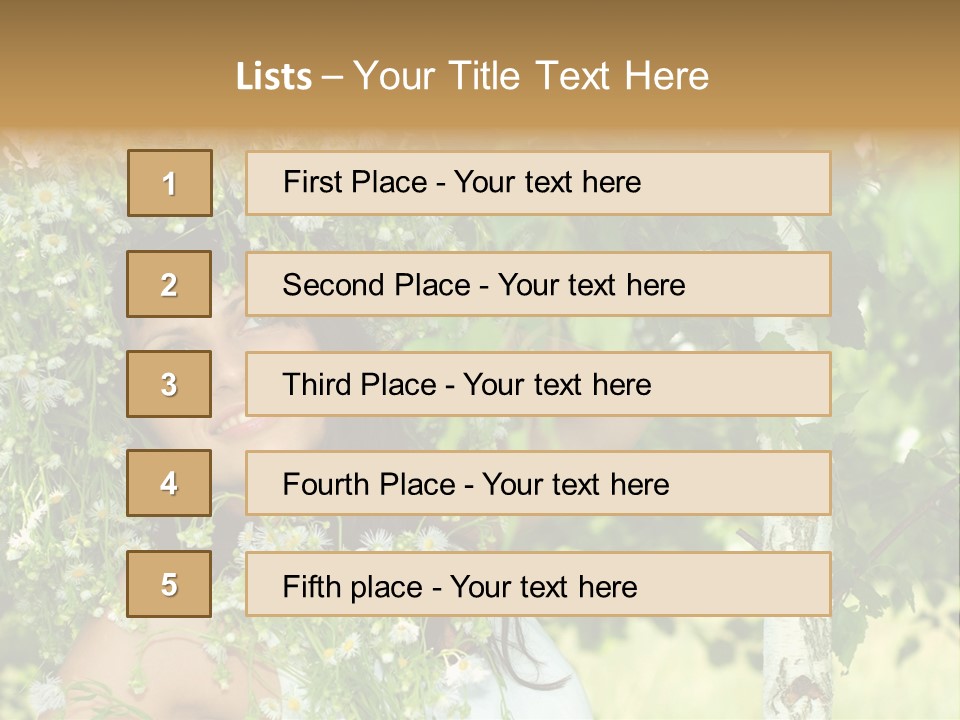Click the words 'Your text here' in First Place row
Screen dimensions: 960x720
click(547, 182)
